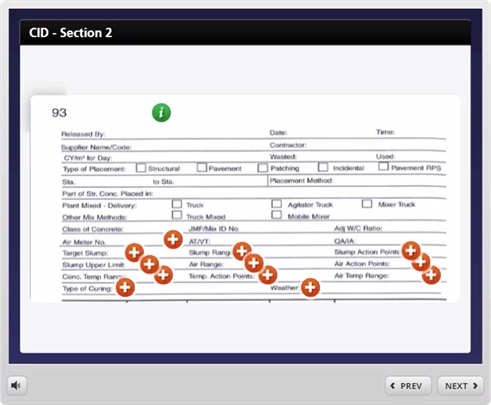This screenshot has width=491, height=405.
Task: Tick the Agitator Truck checkbox
Action: click(277, 204)
